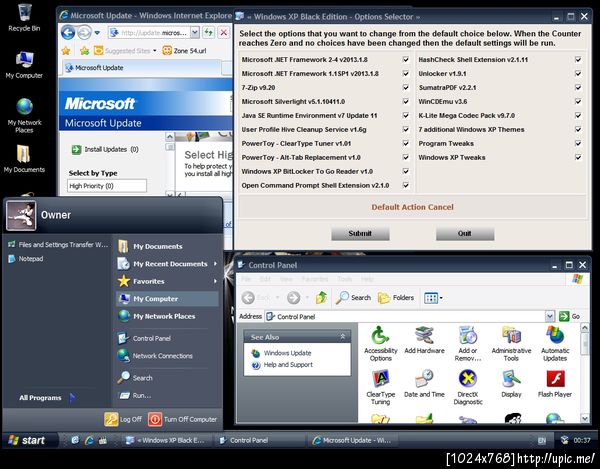This screenshot has width=600, height=469.
Task: Open My Computer desktop icon
Action: (x=24, y=64)
